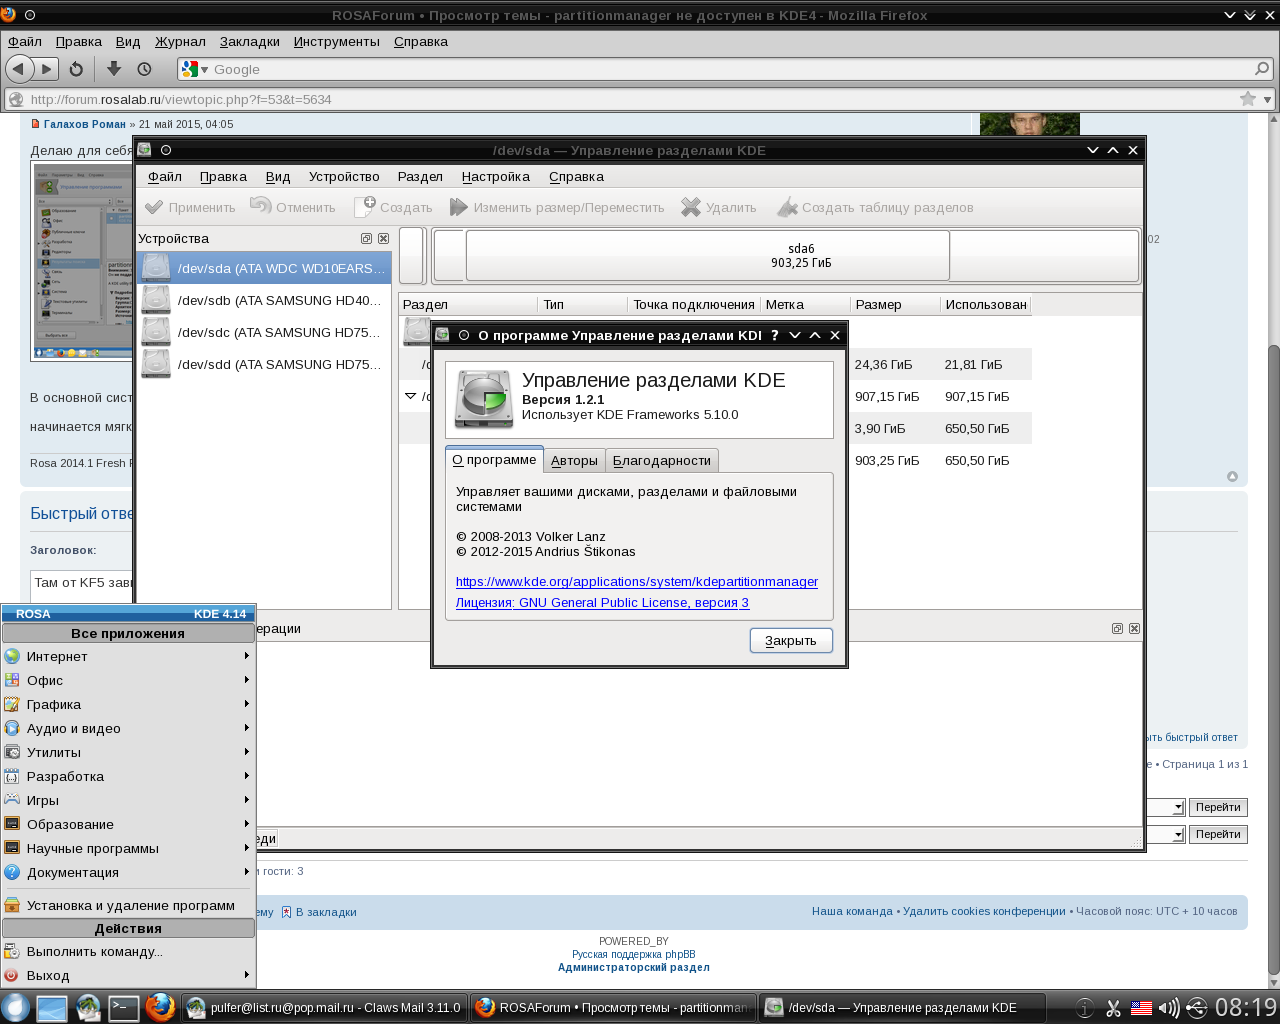Screen dimensions: 1280x1024
Task: Click the network USB icon in system tray
Action: pyautogui.click(x=1196, y=1008)
